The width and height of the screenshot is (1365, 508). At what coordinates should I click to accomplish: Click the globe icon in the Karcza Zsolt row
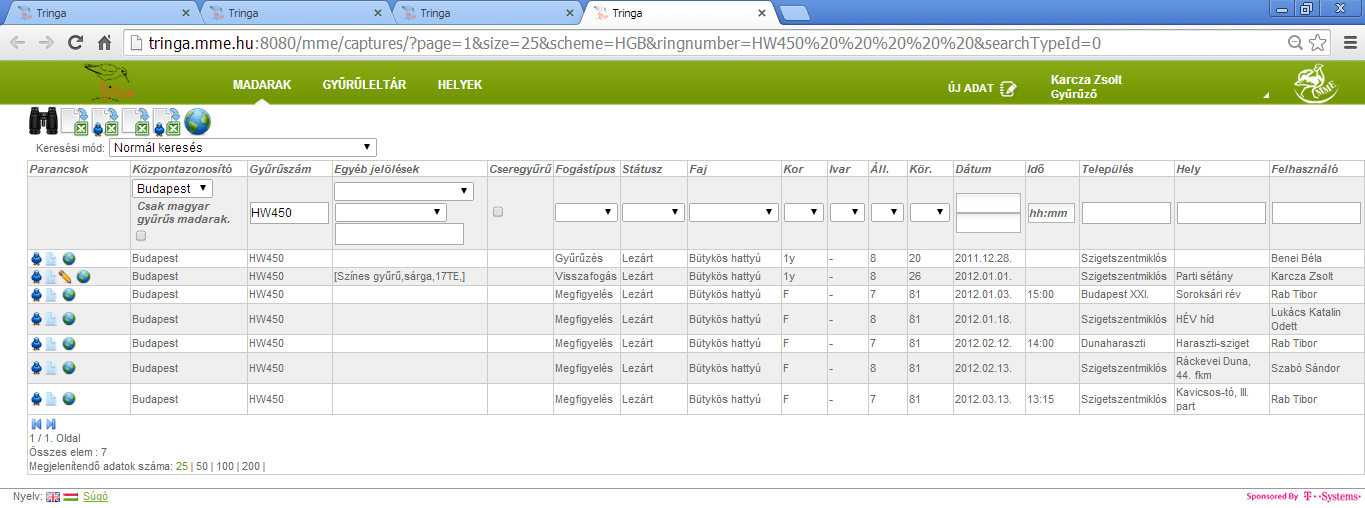pyautogui.click(x=83, y=276)
